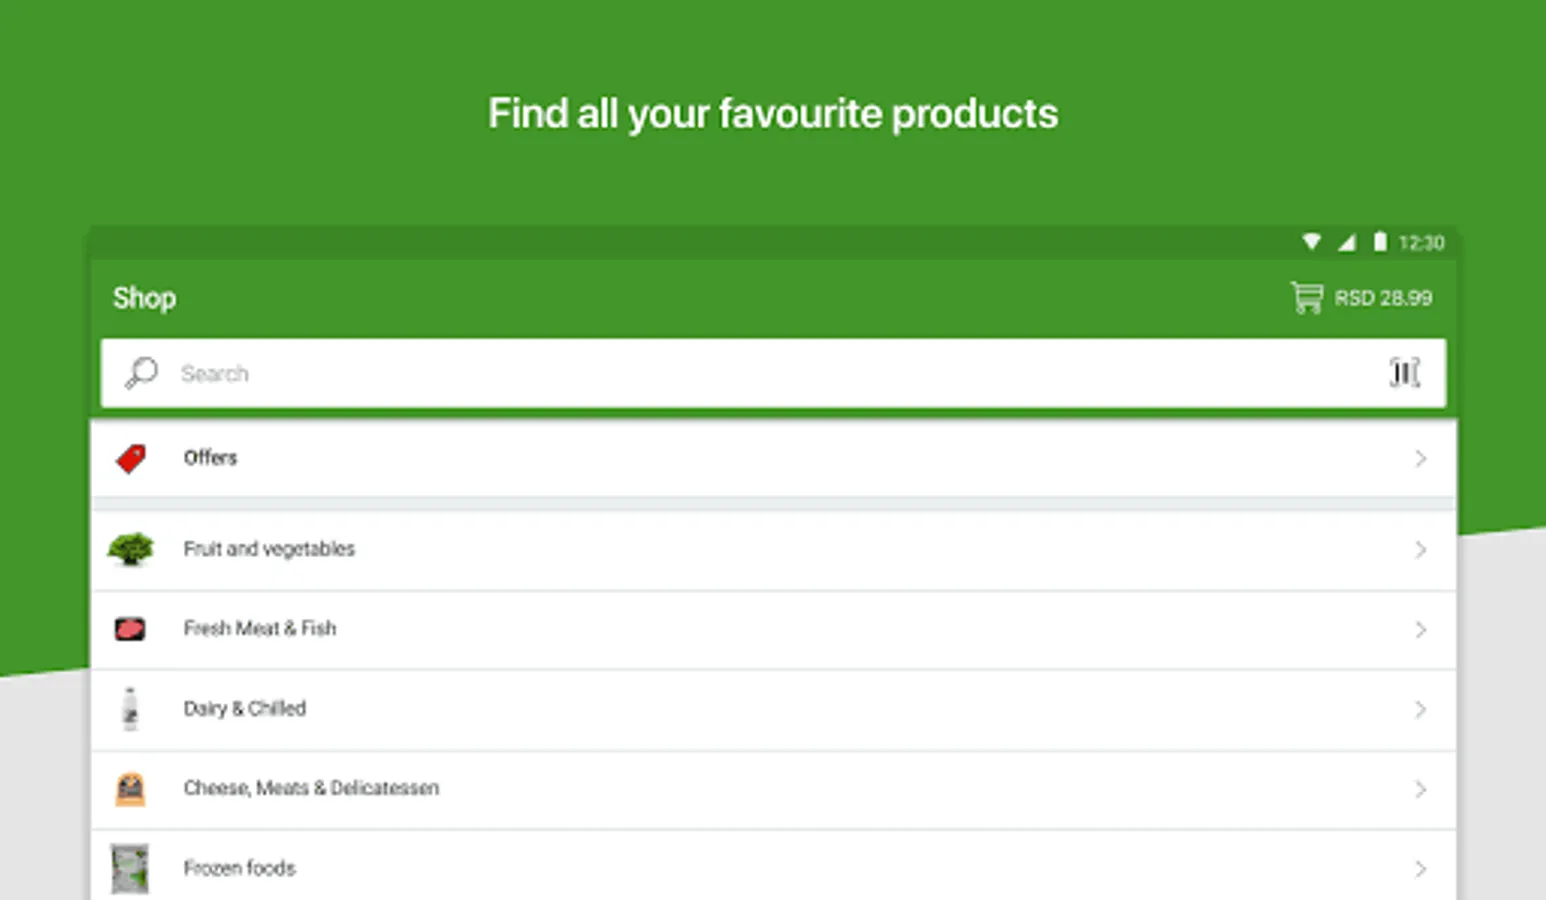
Task: Tap the Cheese, Meats & Delicatessen icon
Action: [130, 789]
